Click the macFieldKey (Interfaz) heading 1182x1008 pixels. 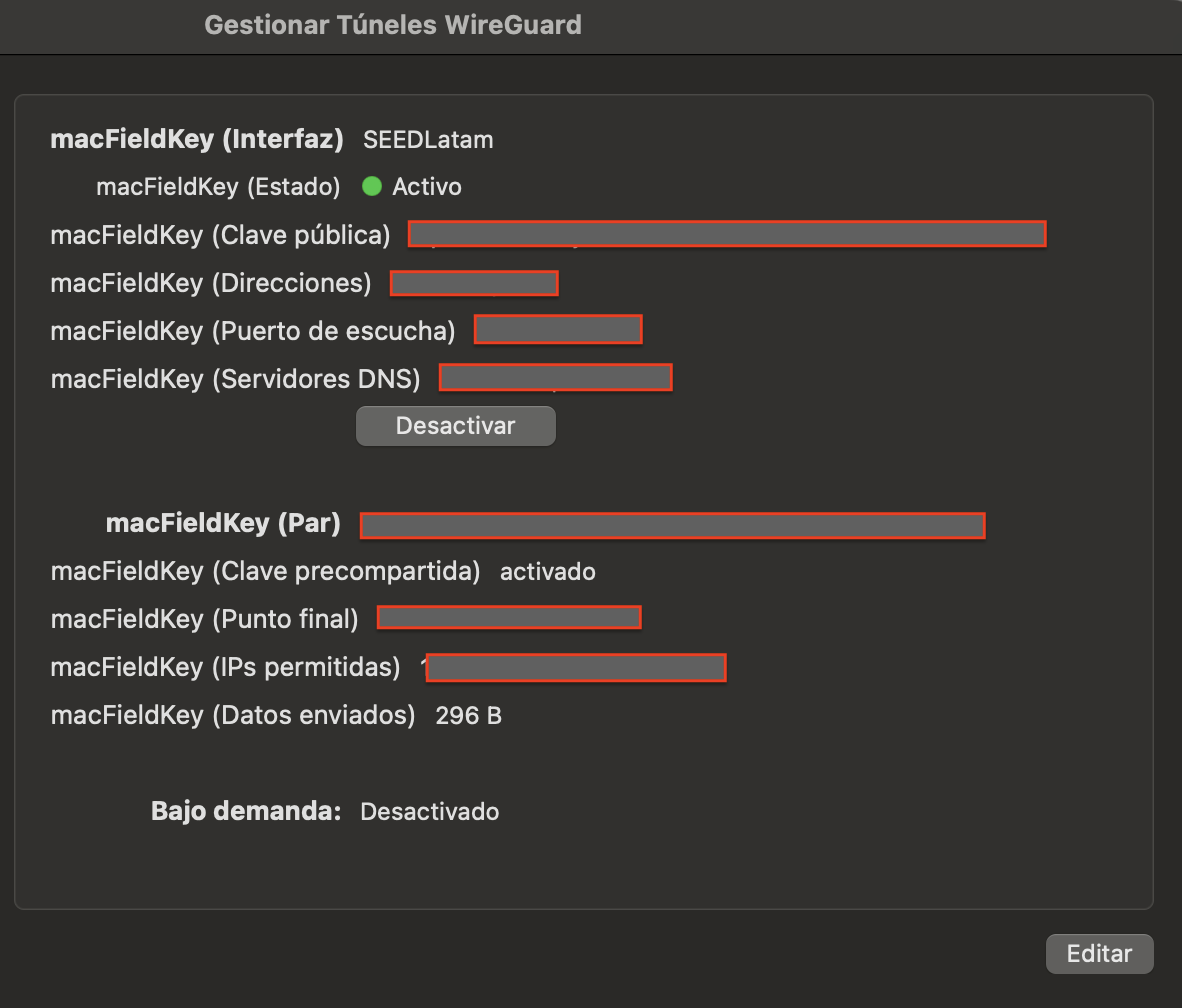197,139
